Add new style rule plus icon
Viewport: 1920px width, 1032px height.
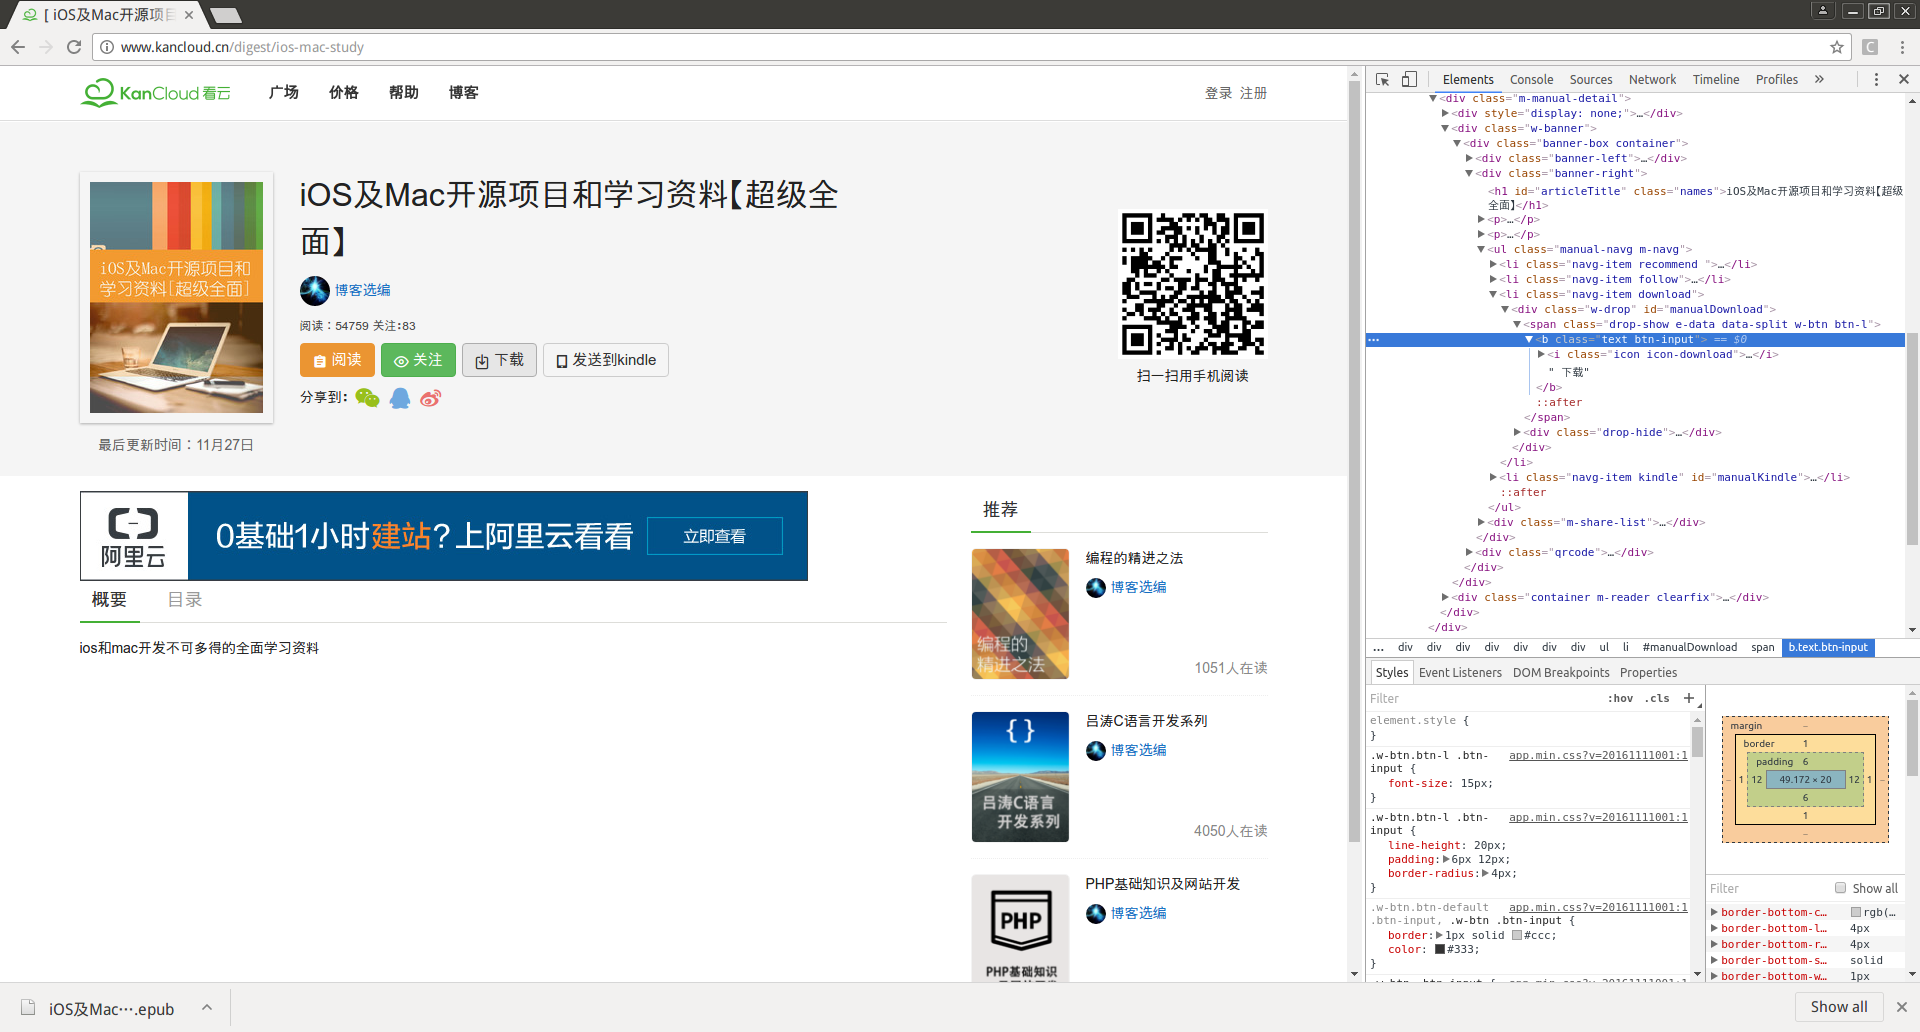point(1689,698)
